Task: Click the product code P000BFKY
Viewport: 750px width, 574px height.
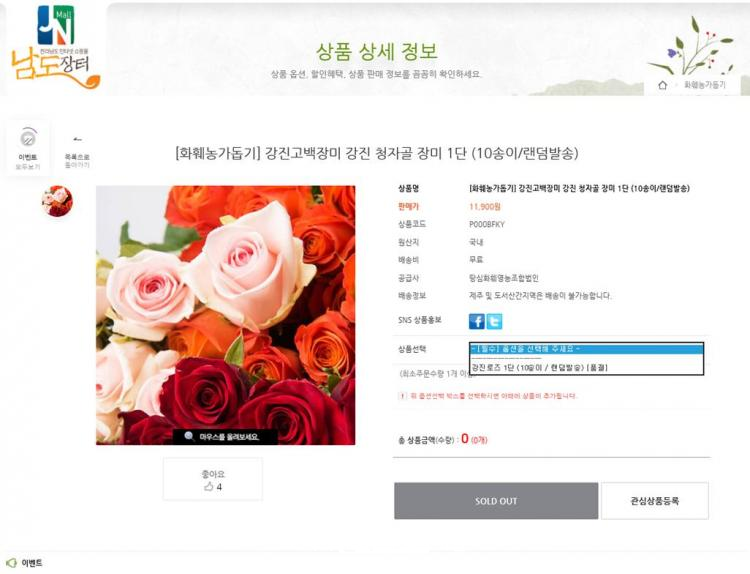Action: [x=487, y=224]
